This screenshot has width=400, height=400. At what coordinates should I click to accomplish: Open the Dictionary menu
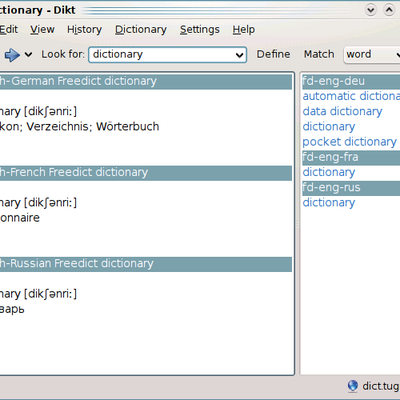(x=141, y=30)
